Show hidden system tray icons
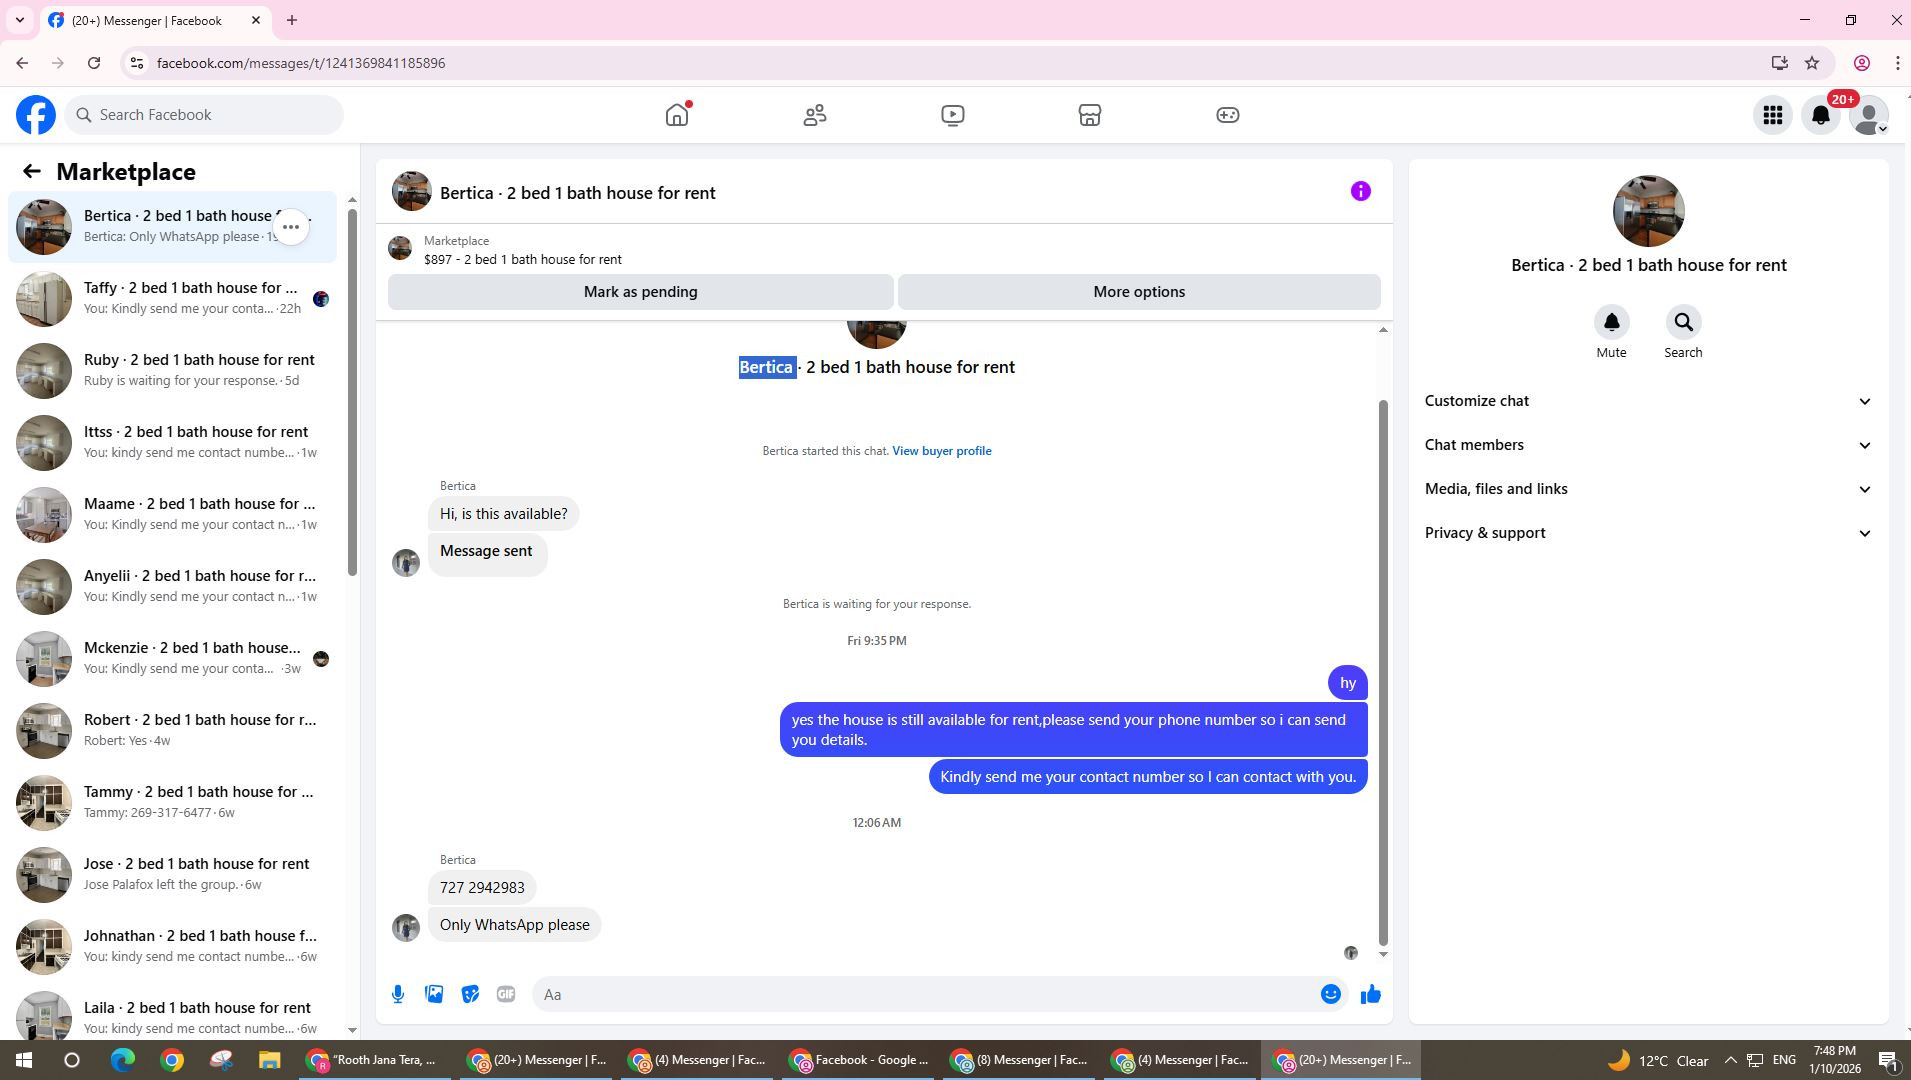This screenshot has width=1911, height=1080. (x=1730, y=1060)
